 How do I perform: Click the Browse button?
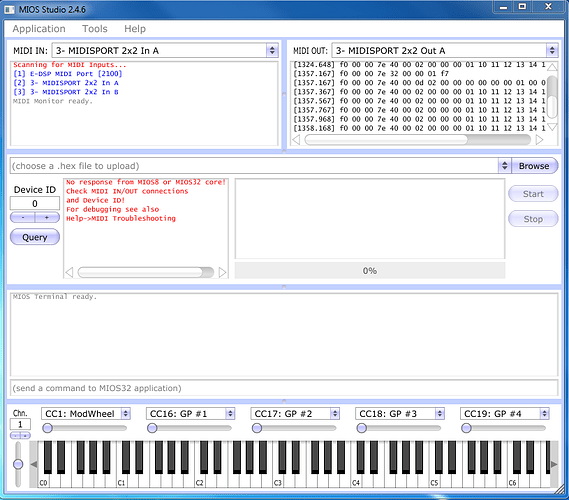click(x=534, y=166)
